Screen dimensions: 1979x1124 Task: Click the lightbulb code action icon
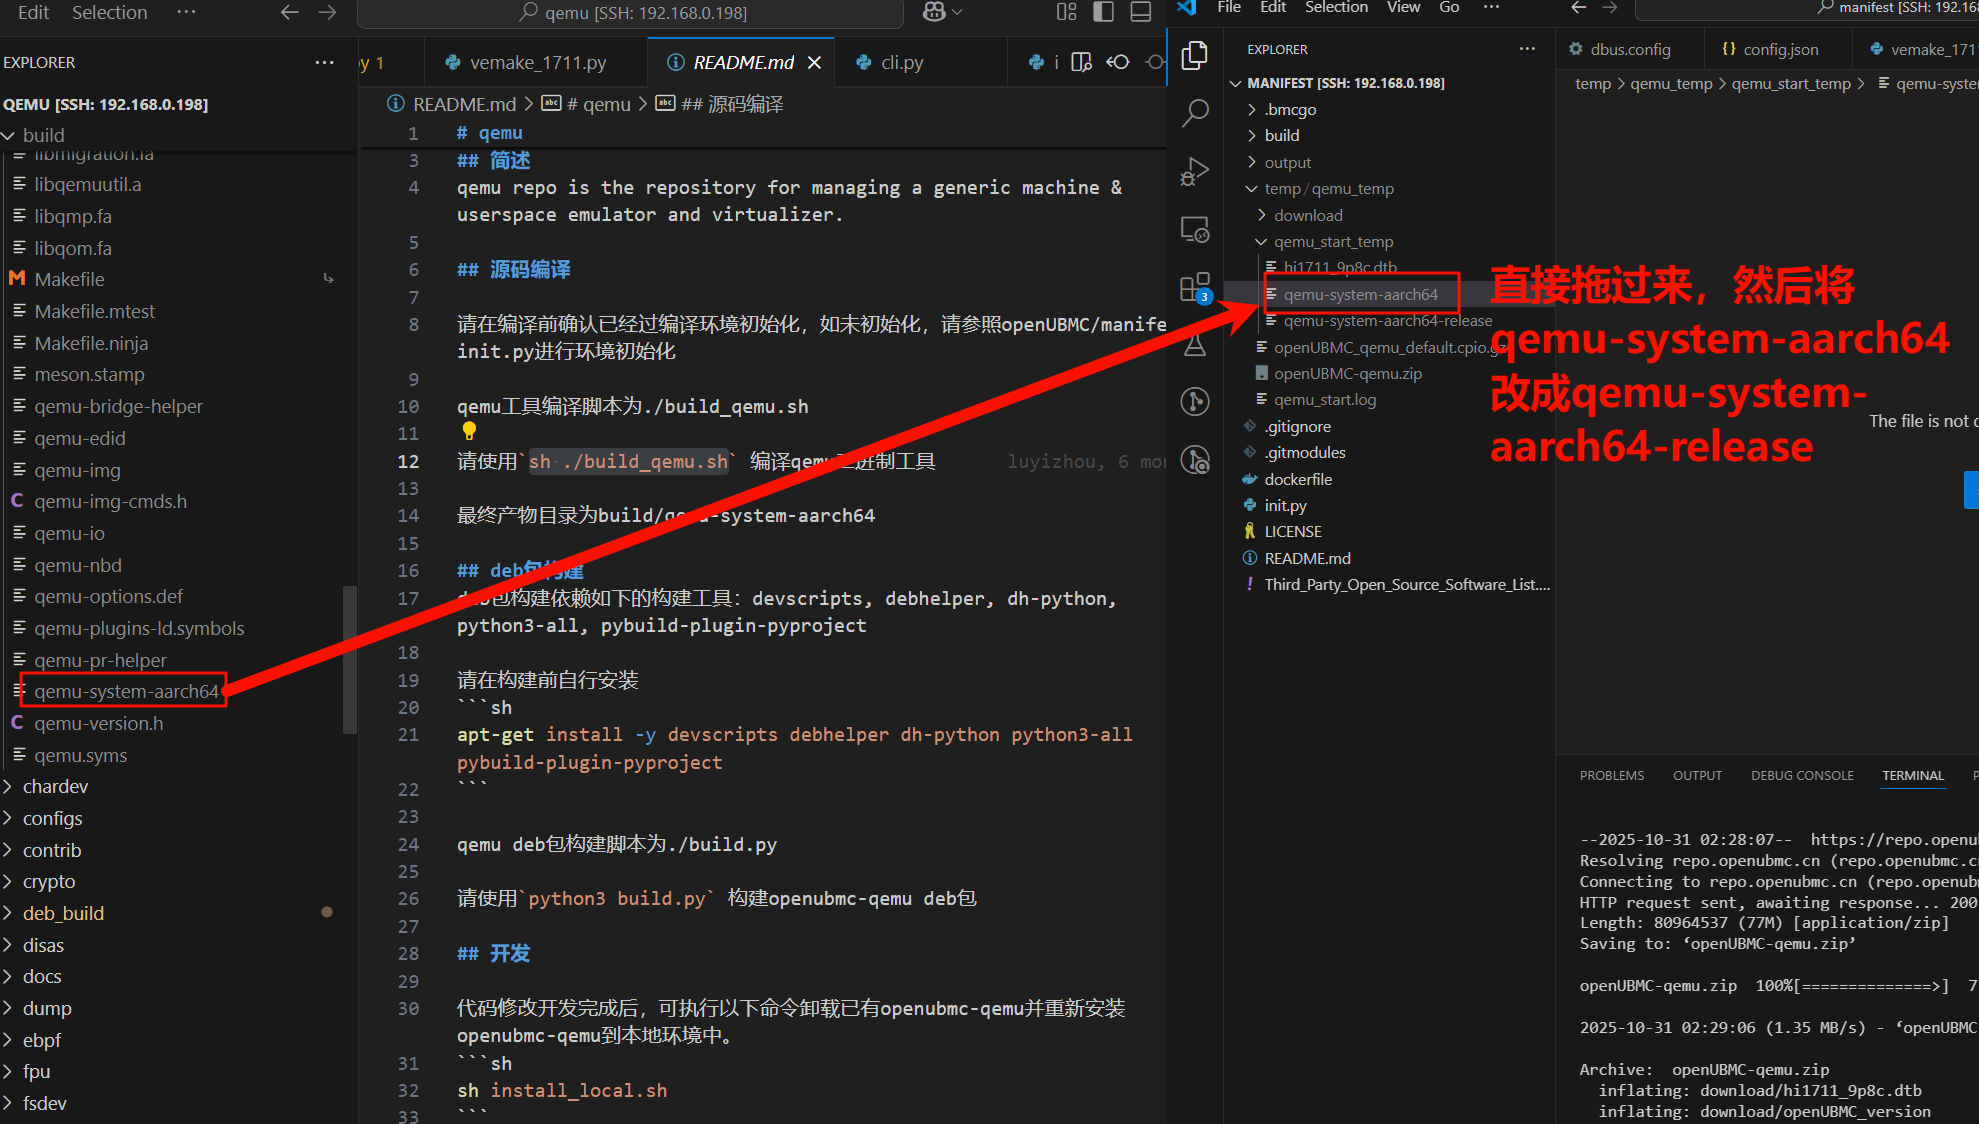[x=469, y=430]
